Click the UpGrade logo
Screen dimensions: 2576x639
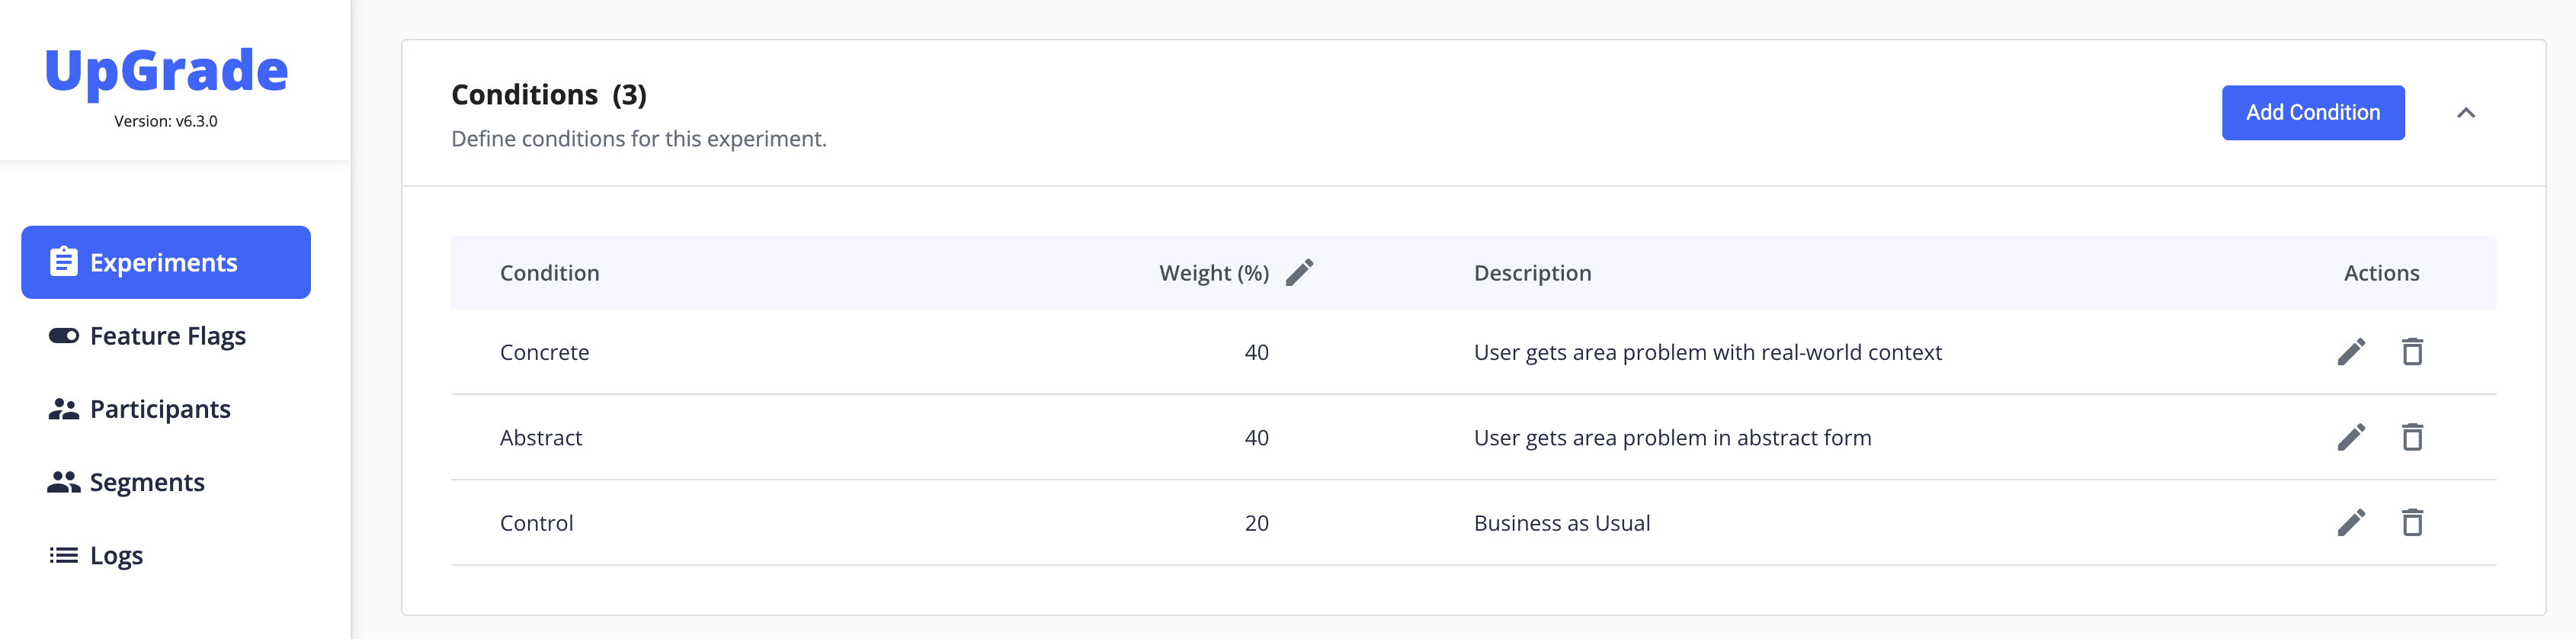(166, 71)
